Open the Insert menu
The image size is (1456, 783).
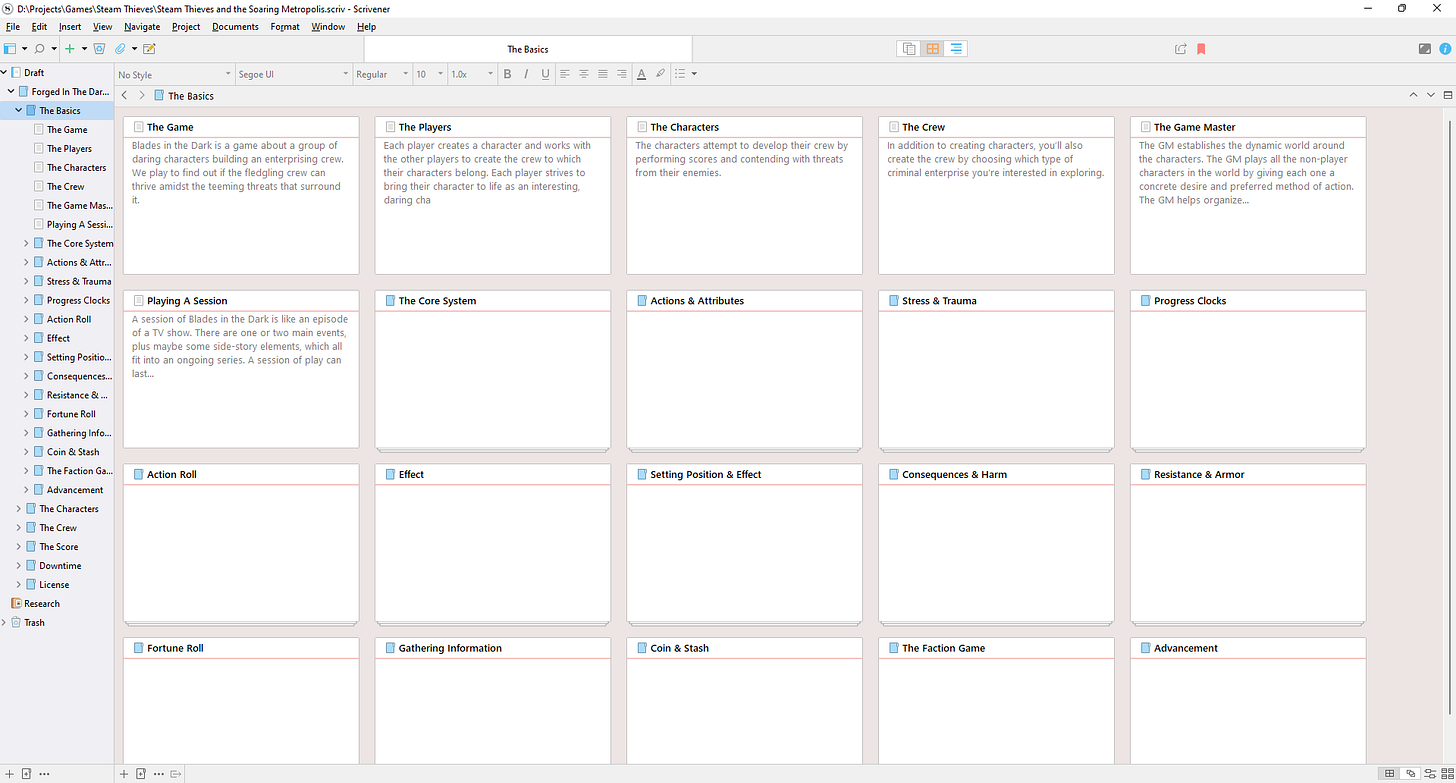pyautogui.click(x=70, y=27)
